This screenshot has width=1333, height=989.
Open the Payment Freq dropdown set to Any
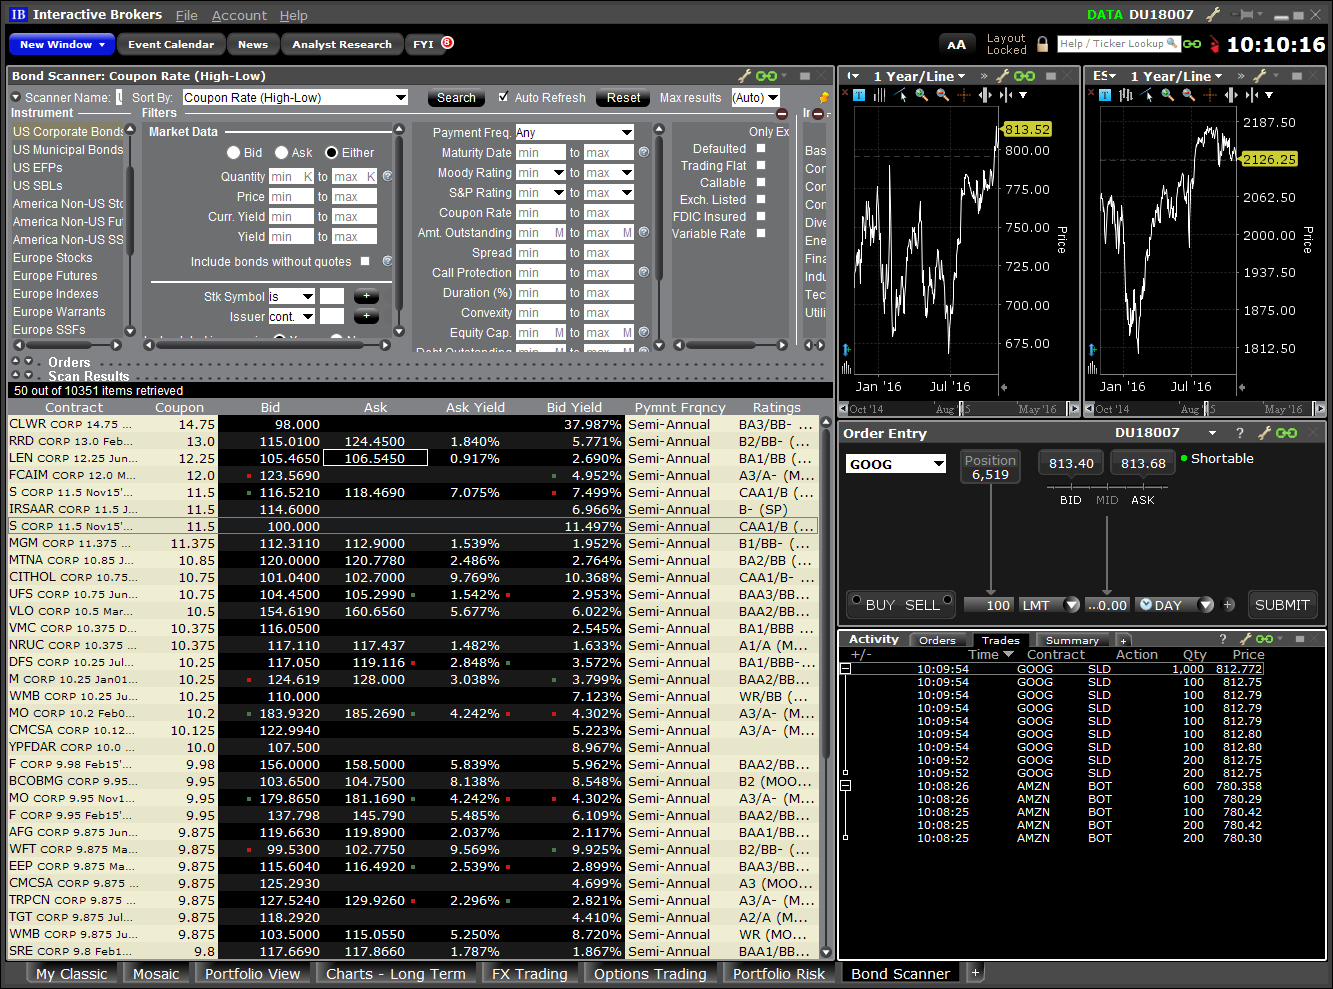pos(574,131)
